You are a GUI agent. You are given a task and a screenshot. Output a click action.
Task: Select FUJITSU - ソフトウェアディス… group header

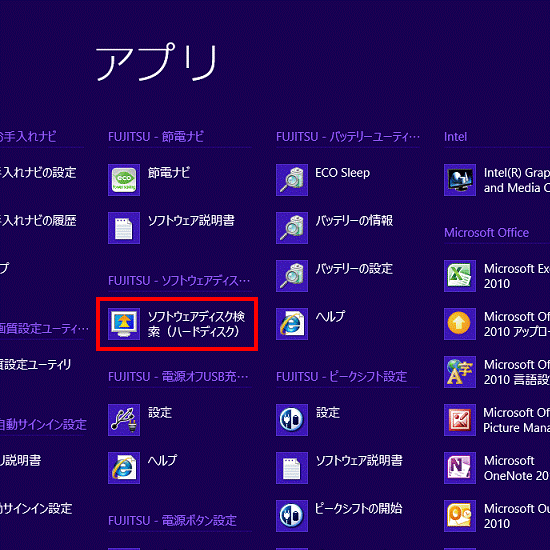point(179,281)
